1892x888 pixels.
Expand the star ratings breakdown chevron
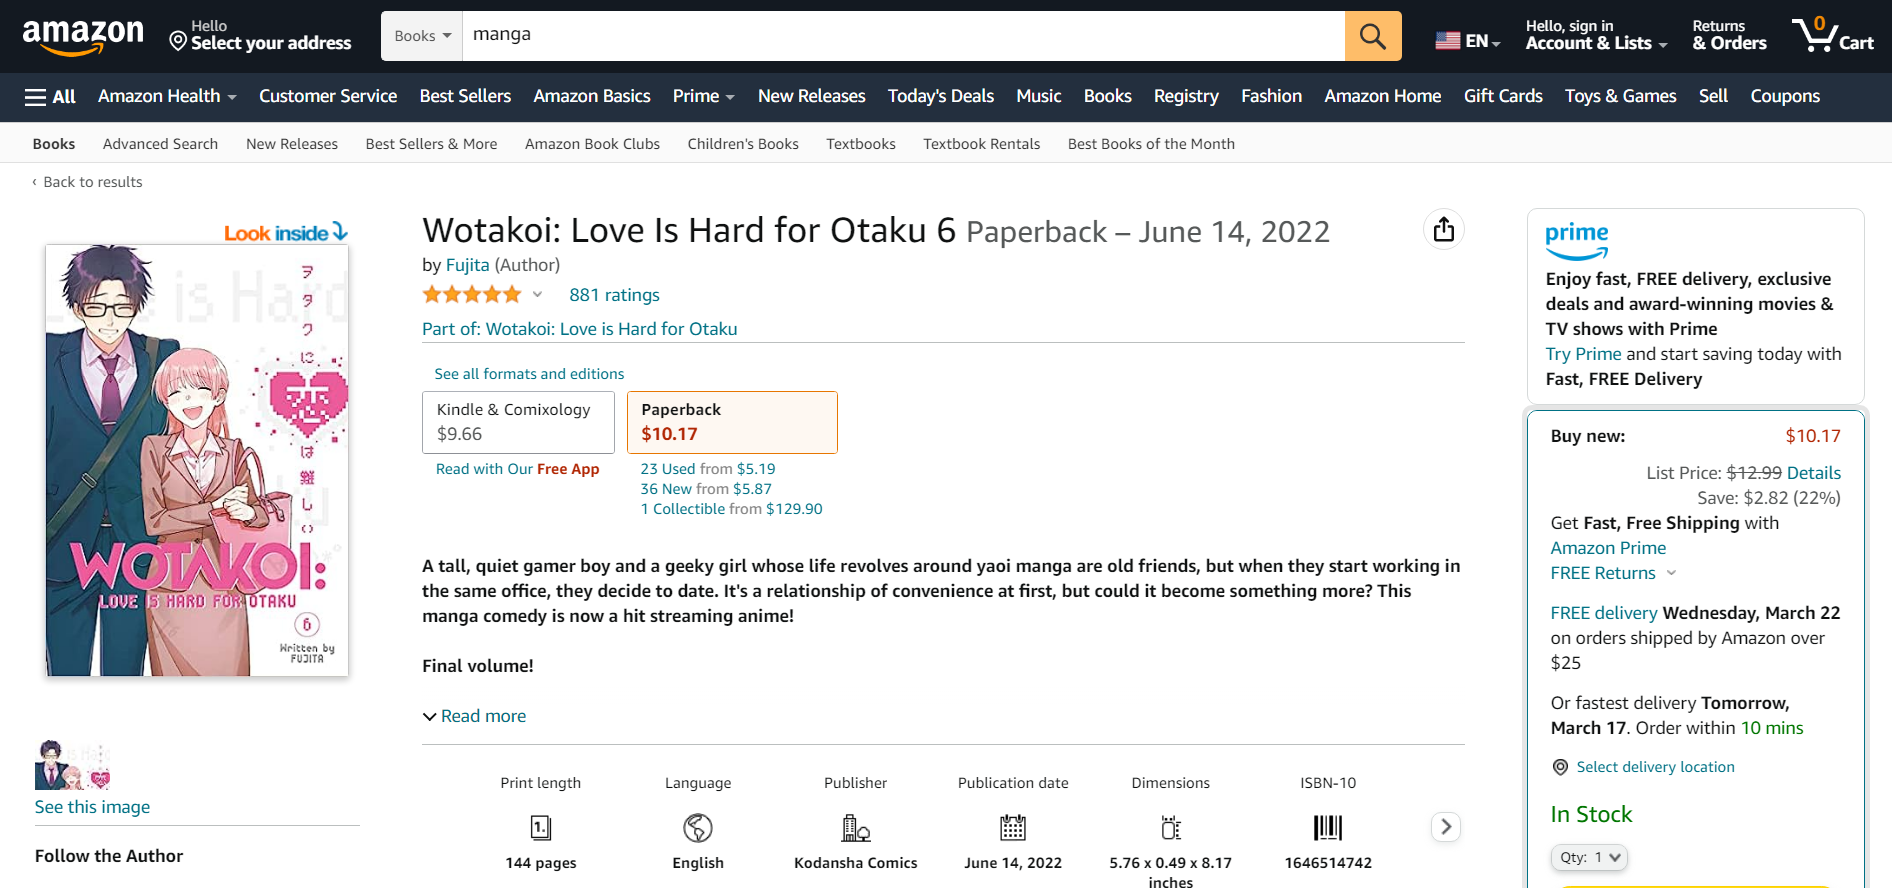tap(537, 294)
